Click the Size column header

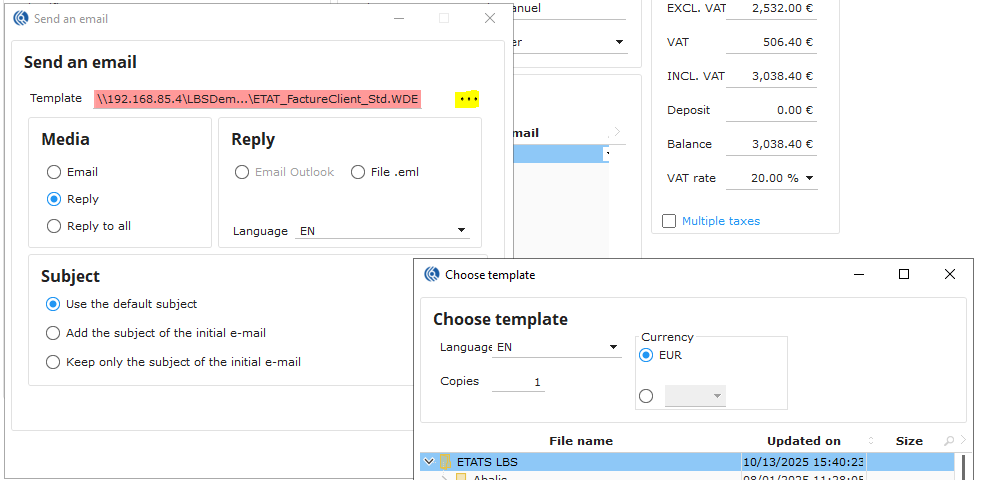point(909,441)
